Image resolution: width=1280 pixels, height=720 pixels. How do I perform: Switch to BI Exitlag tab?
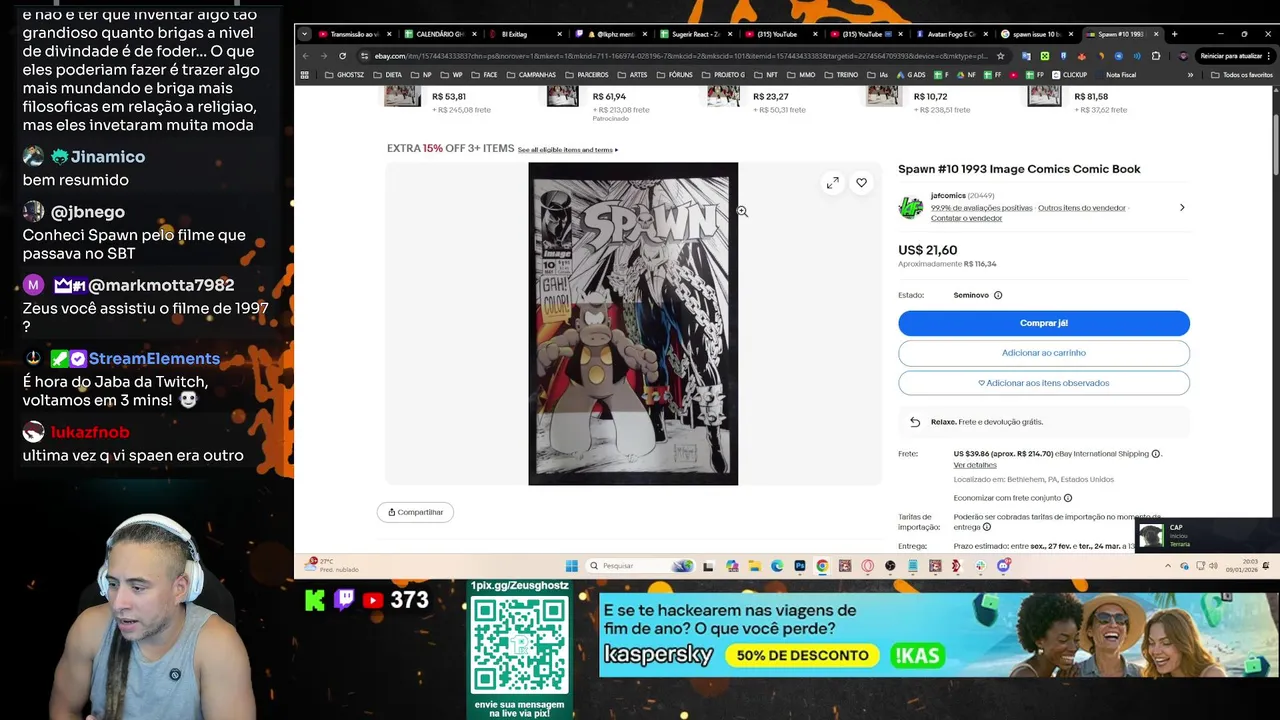tap(525, 34)
